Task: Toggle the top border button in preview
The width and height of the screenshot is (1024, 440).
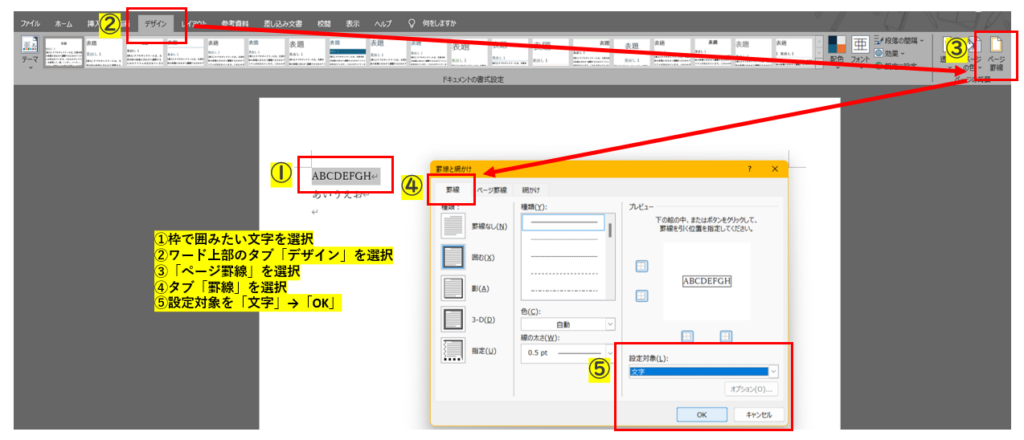Action: point(641,266)
